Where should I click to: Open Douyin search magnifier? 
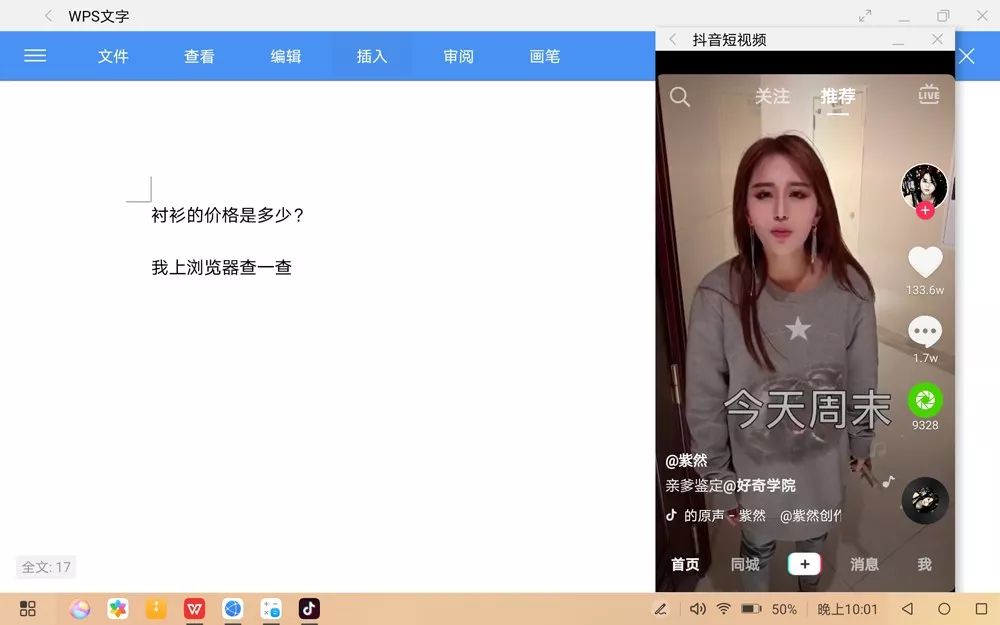click(x=680, y=97)
